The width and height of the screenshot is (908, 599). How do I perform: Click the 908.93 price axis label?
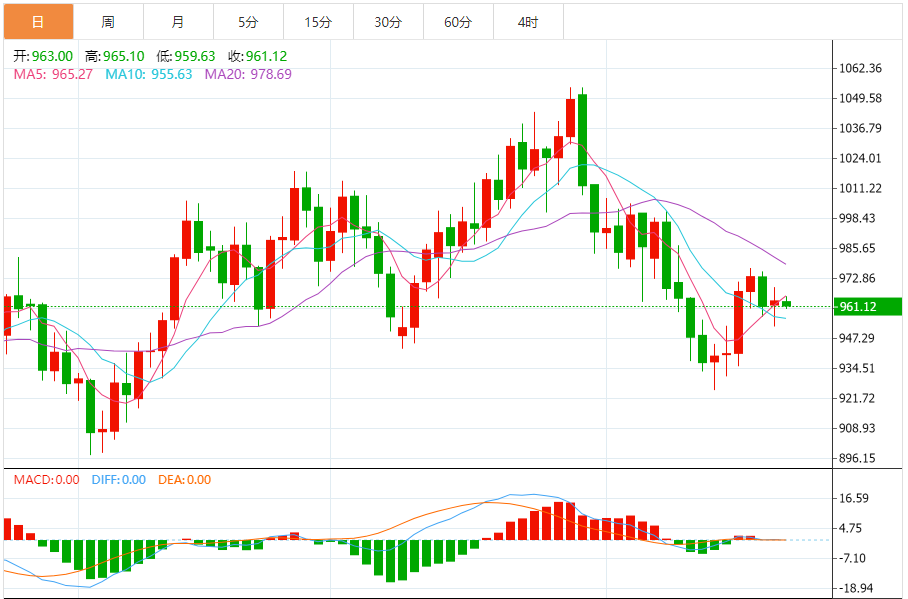point(858,429)
